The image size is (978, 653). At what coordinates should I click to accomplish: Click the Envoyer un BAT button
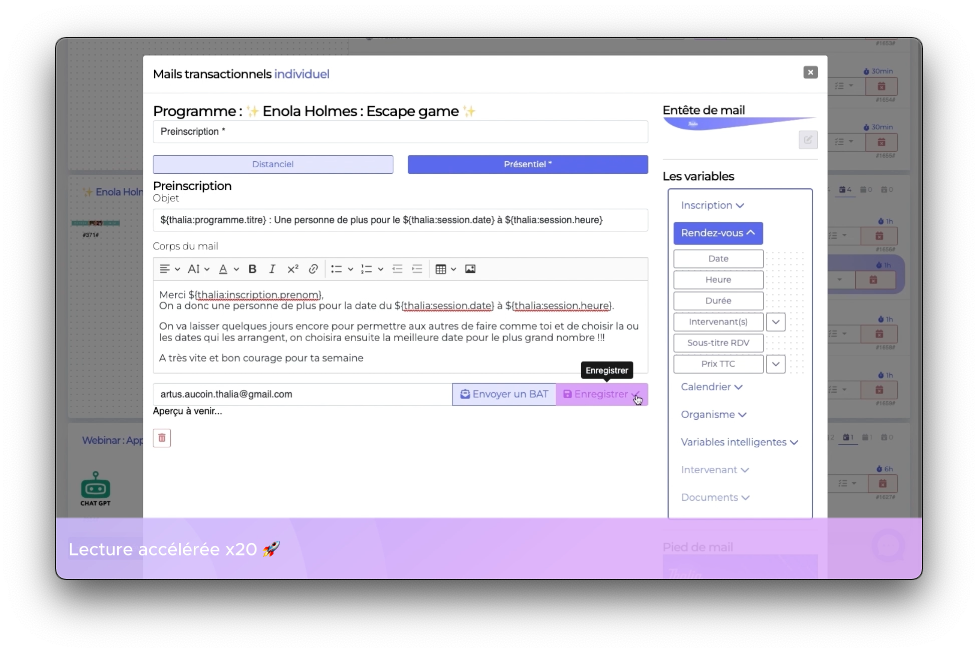pos(504,394)
